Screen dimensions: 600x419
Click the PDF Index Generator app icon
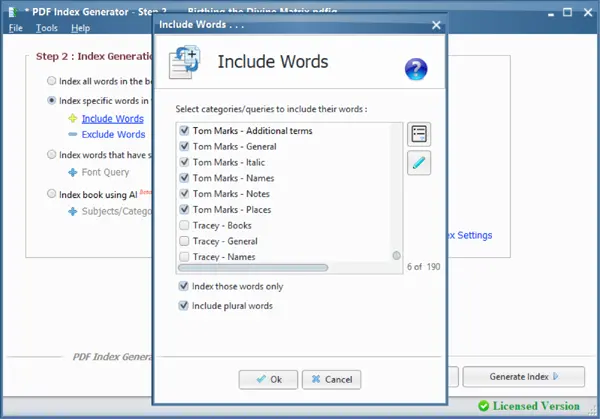13,12
